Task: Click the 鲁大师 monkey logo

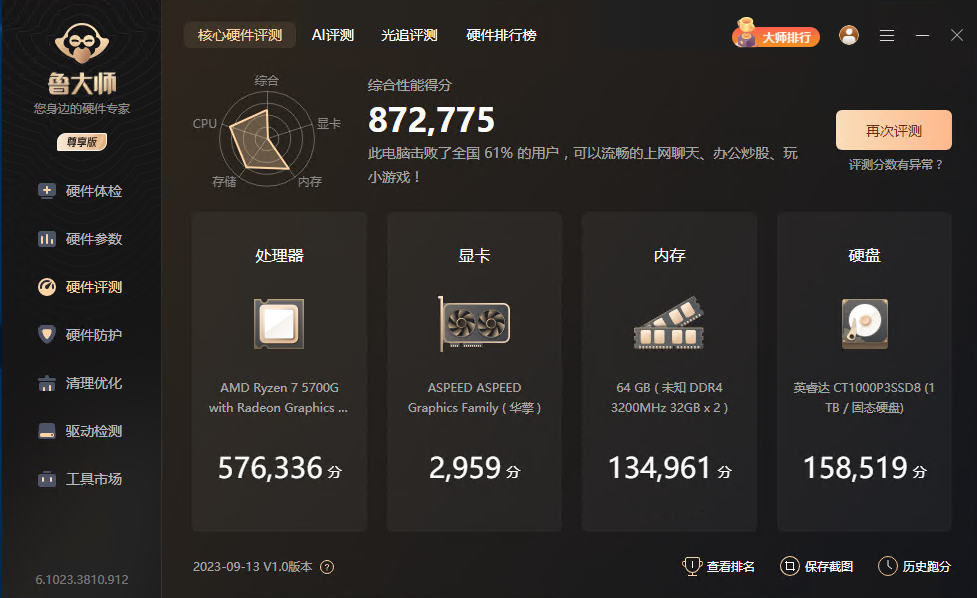Action: tap(82, 43)
